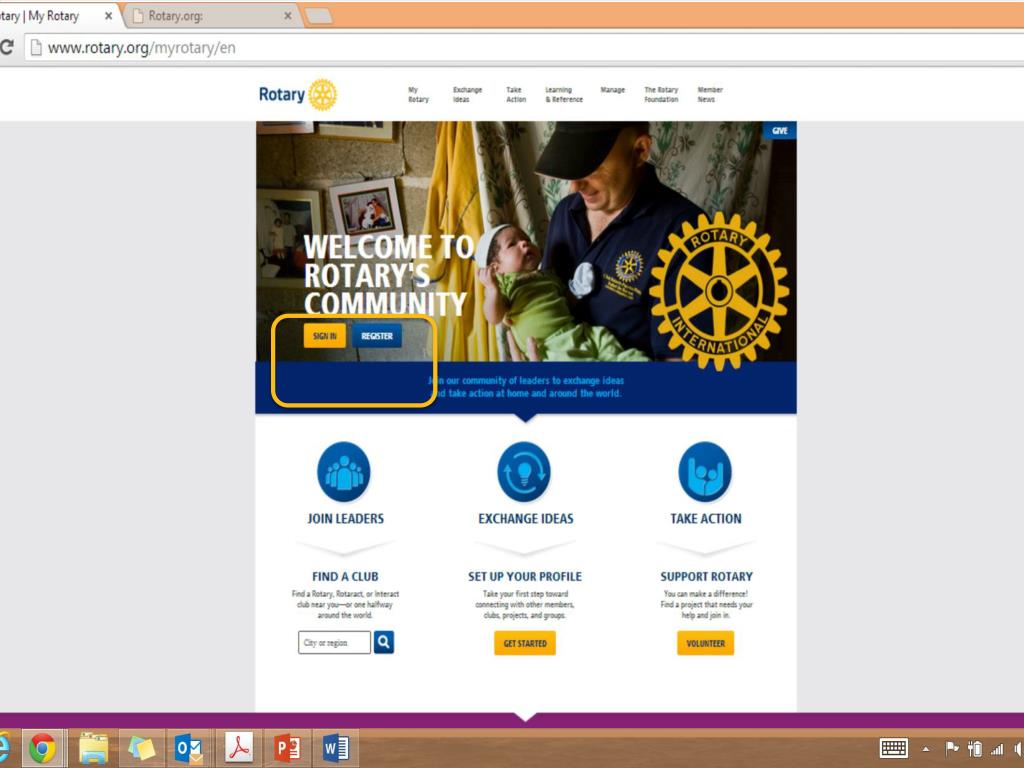Screen dimensions: 1024x768
Task: Close the My Rotary browser tab
Action: point(108,16)
